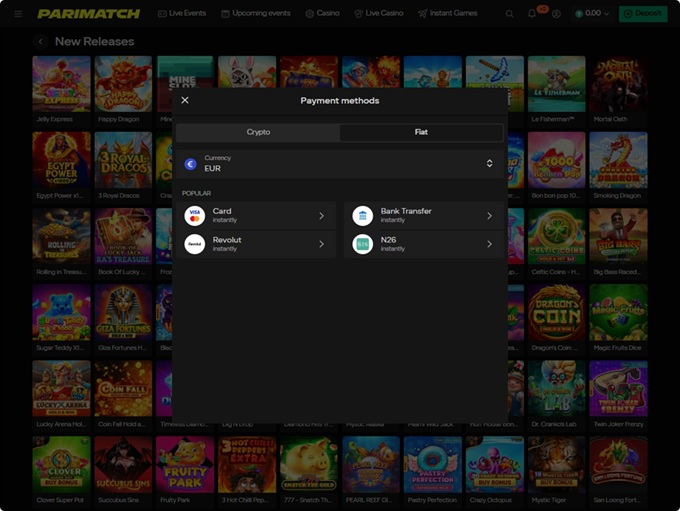This screenshot has height=511, width=680.
Task: Open the notifications bell icon
Action: click(533, 14)
